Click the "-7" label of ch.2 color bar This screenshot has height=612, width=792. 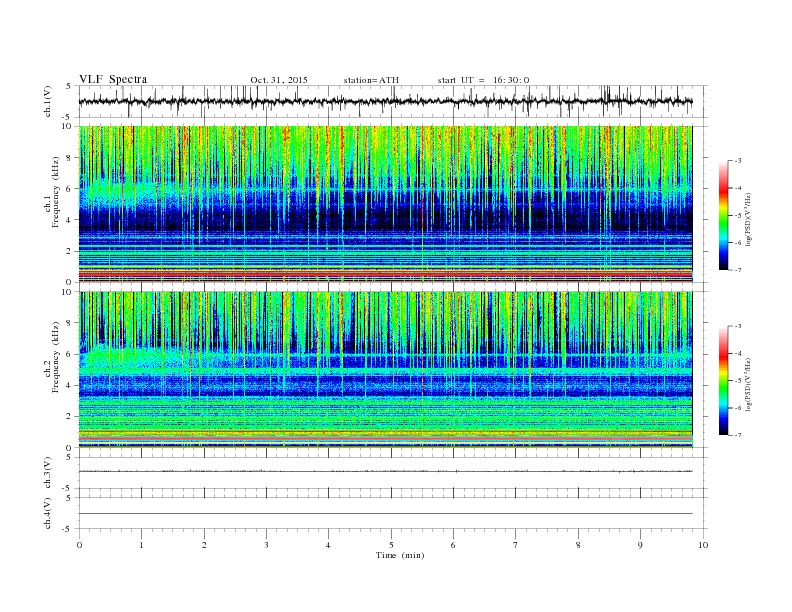pyautogui.click(x=738, y=435)
